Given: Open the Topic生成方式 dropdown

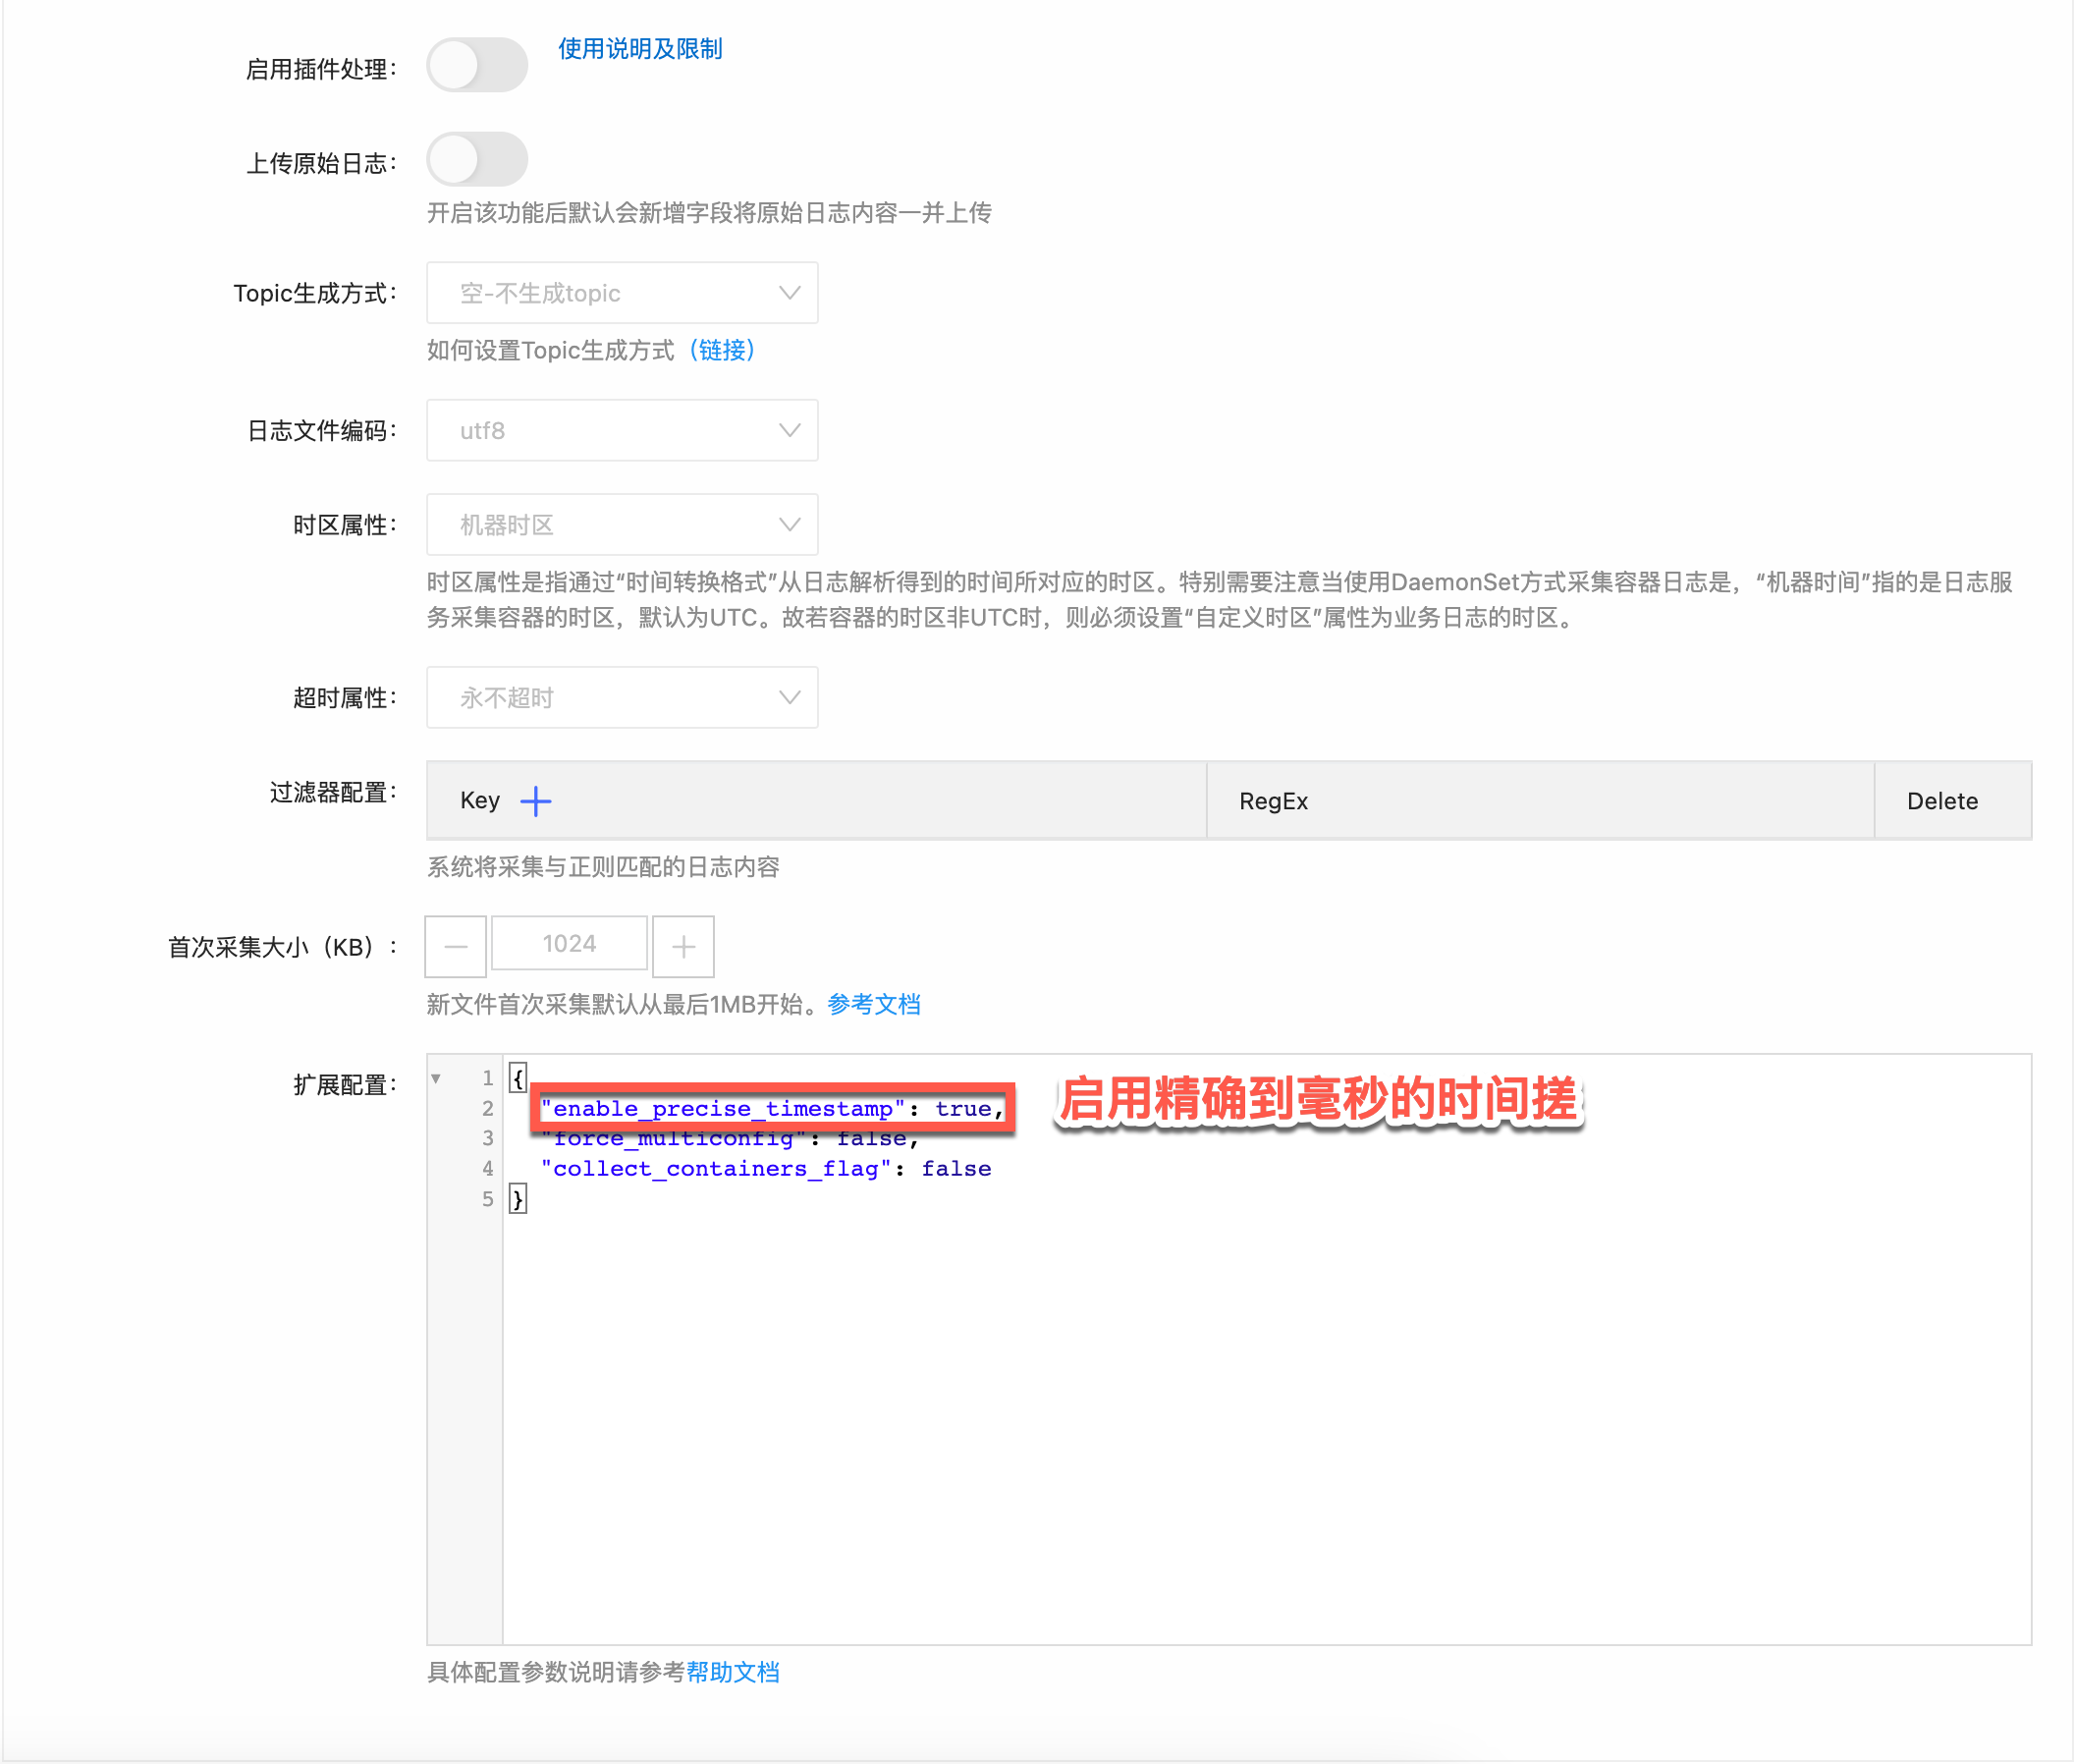Looking at the screenshot, I should pos(622,293).
